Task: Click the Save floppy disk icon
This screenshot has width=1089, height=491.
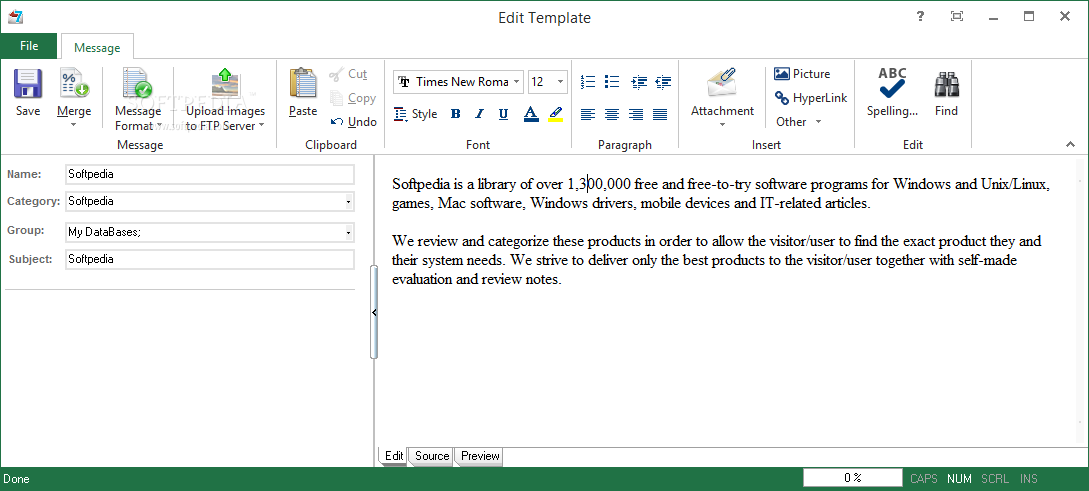Action: pos(28,83)
